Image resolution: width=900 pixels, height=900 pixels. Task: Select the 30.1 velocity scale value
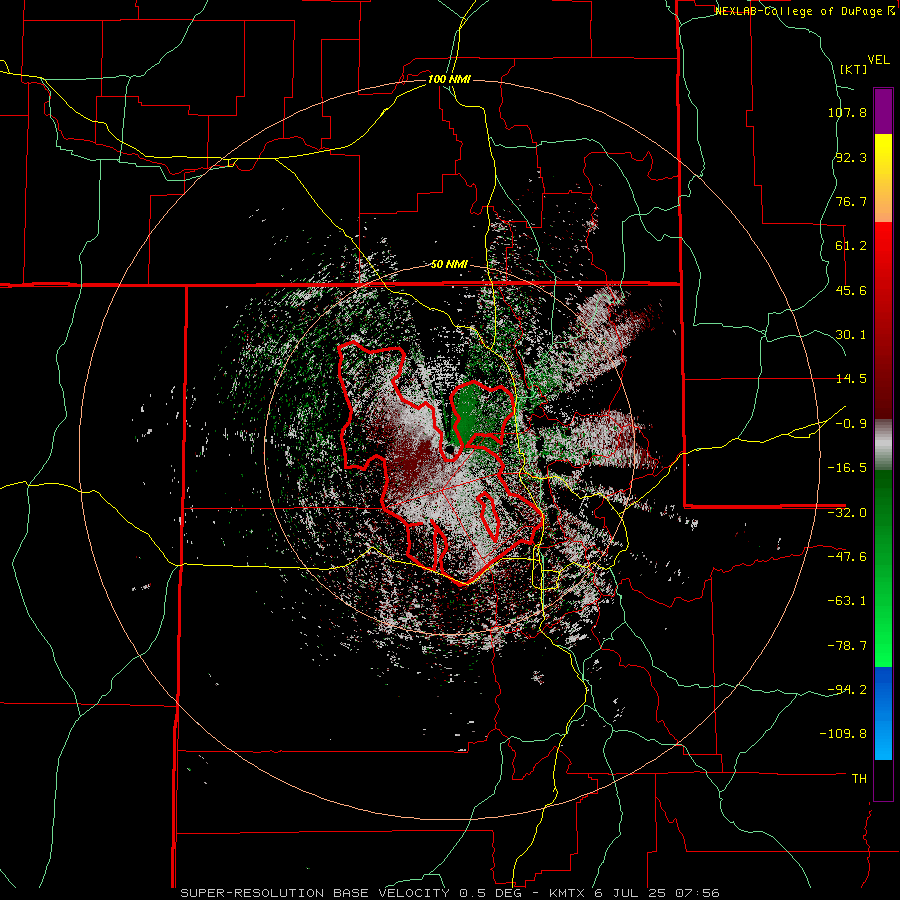click(851, 335)
